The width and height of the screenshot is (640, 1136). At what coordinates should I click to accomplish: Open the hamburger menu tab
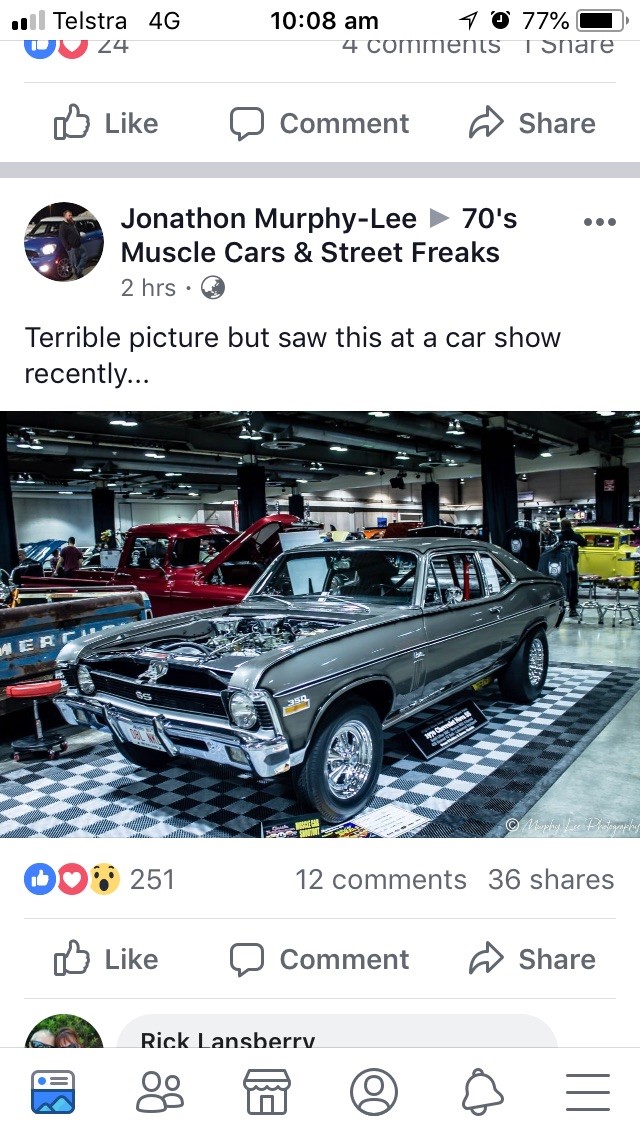click(588, 1091)
